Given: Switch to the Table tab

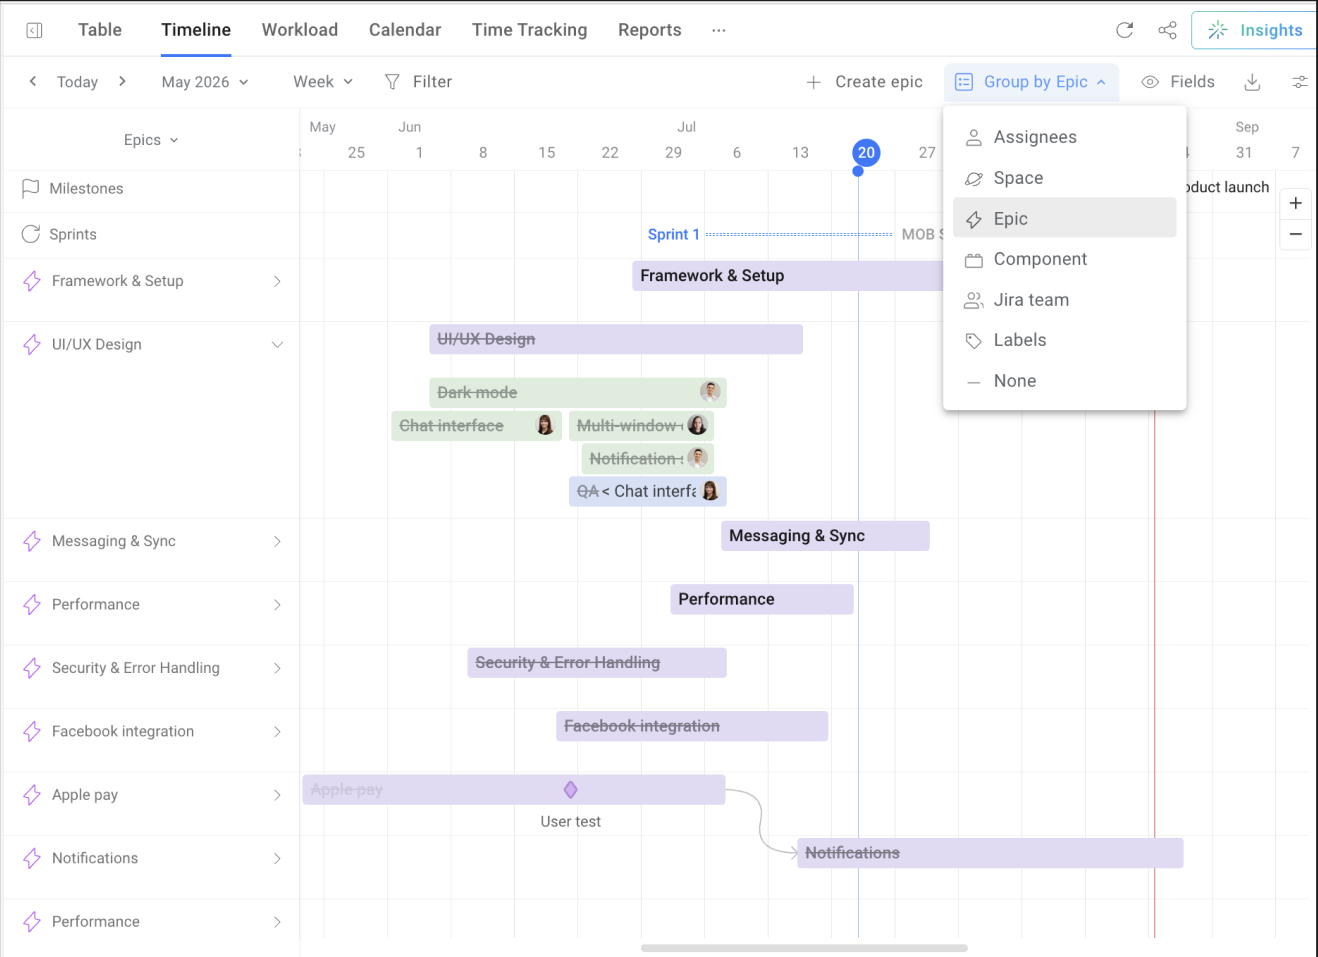Looking at the screenshot, I should [x=100, y=30].
